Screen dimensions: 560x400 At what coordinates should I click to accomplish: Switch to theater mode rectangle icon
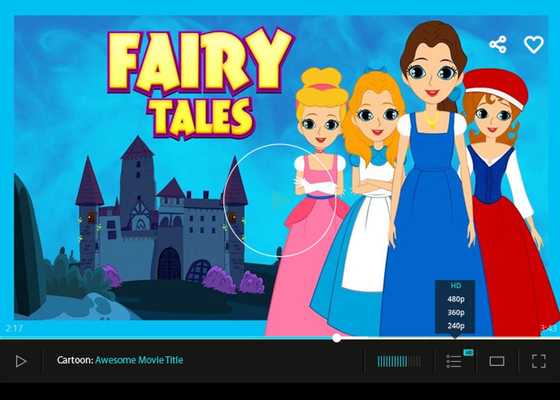497,361
